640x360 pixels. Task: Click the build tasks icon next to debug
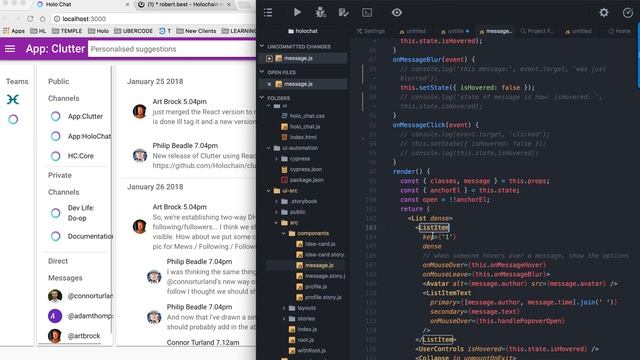(x=343, y=13)
